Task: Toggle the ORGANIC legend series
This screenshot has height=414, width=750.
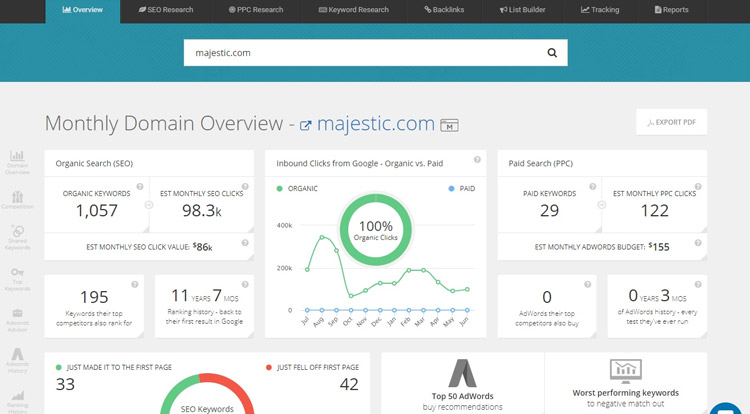Action: pos(297,188)
